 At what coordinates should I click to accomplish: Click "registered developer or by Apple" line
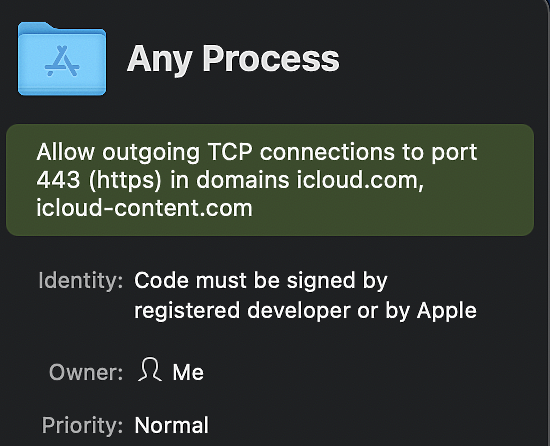click(x=306, y=311)
